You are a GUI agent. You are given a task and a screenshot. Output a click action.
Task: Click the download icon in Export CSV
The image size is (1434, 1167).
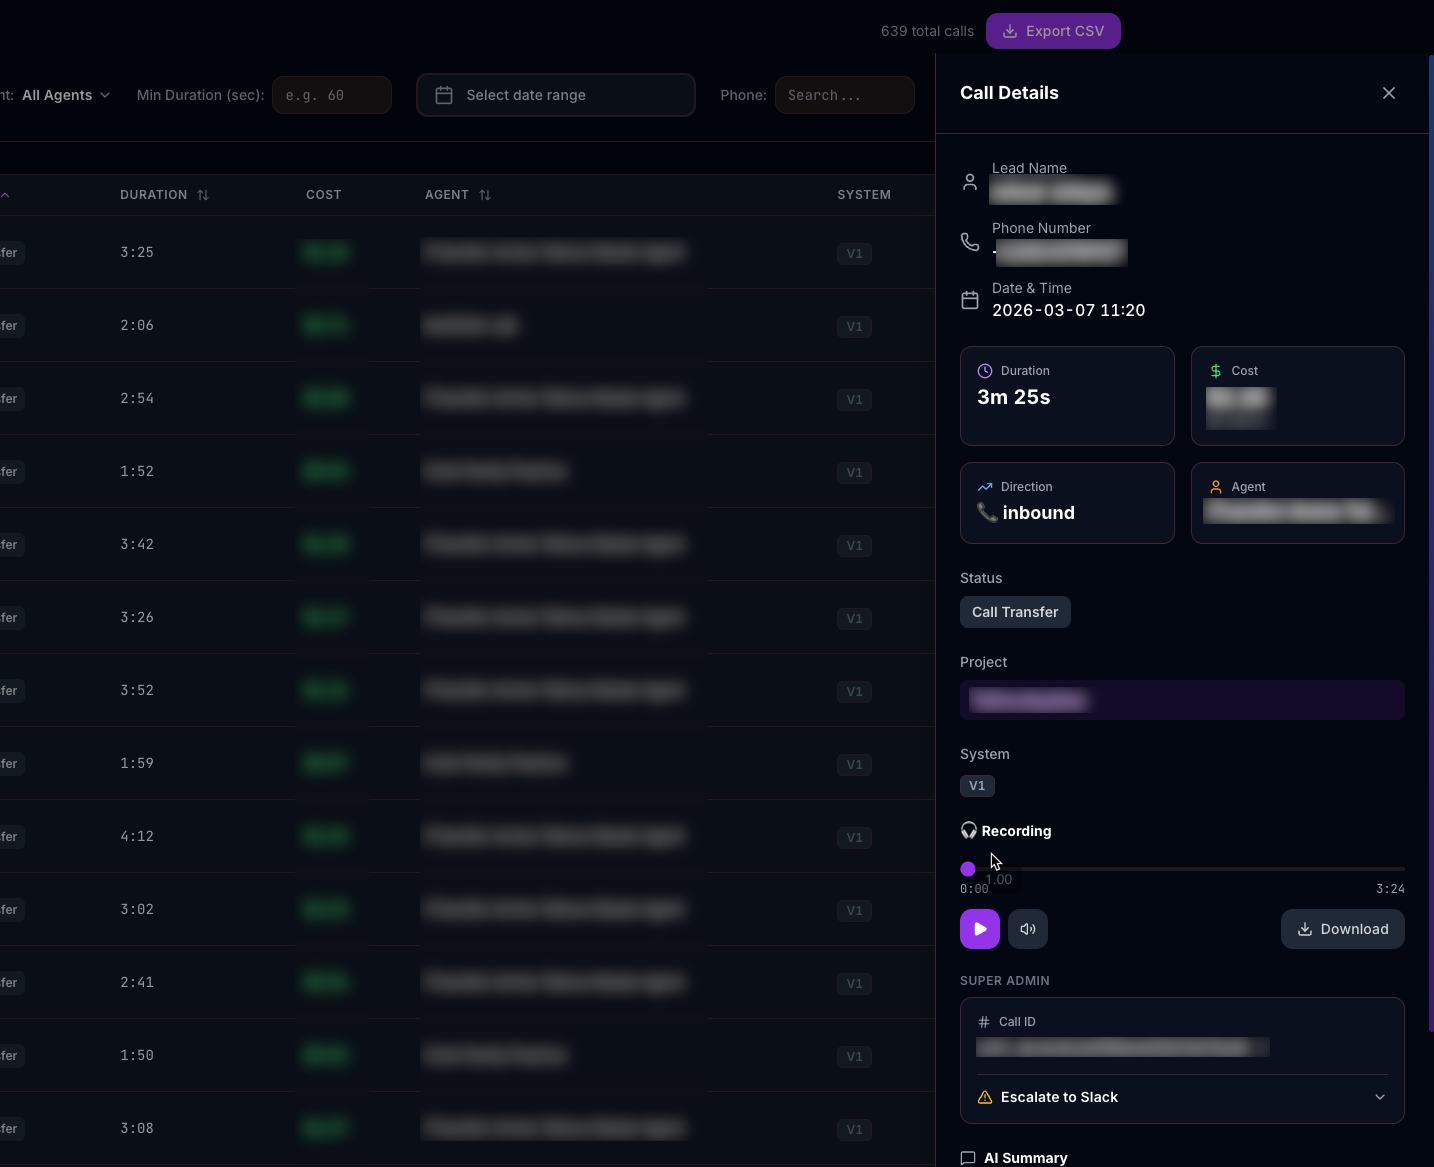pyautogui.click(x=1010, y=31)
